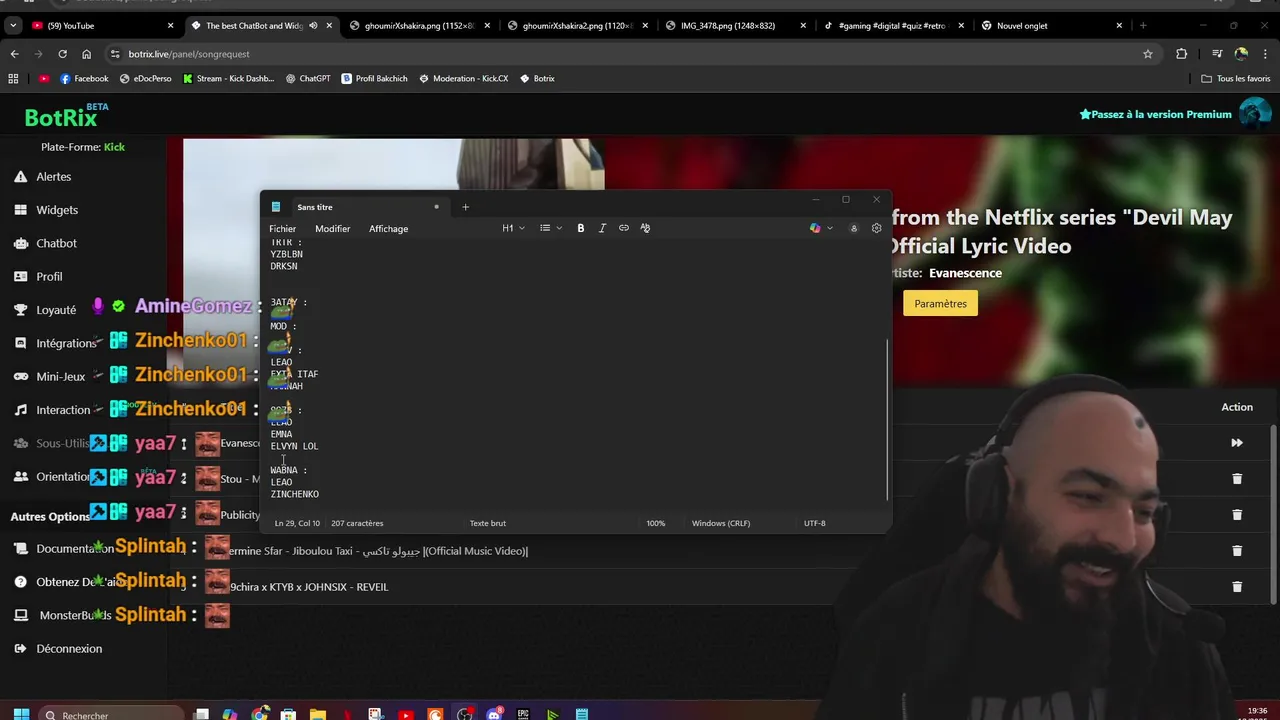Screen dimensions: 1280x720
Task: Open zoom level 100% in status bar
Action: tap(655, 523)
